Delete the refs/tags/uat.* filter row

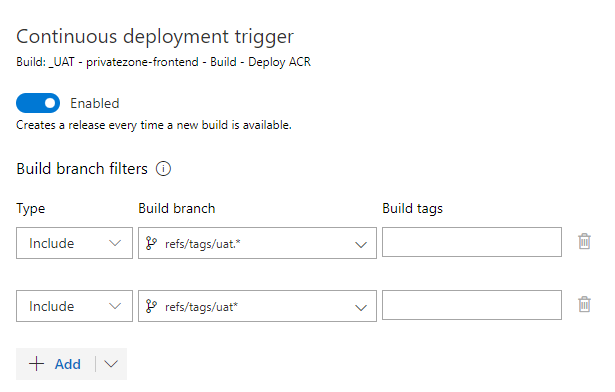[584, 242]
